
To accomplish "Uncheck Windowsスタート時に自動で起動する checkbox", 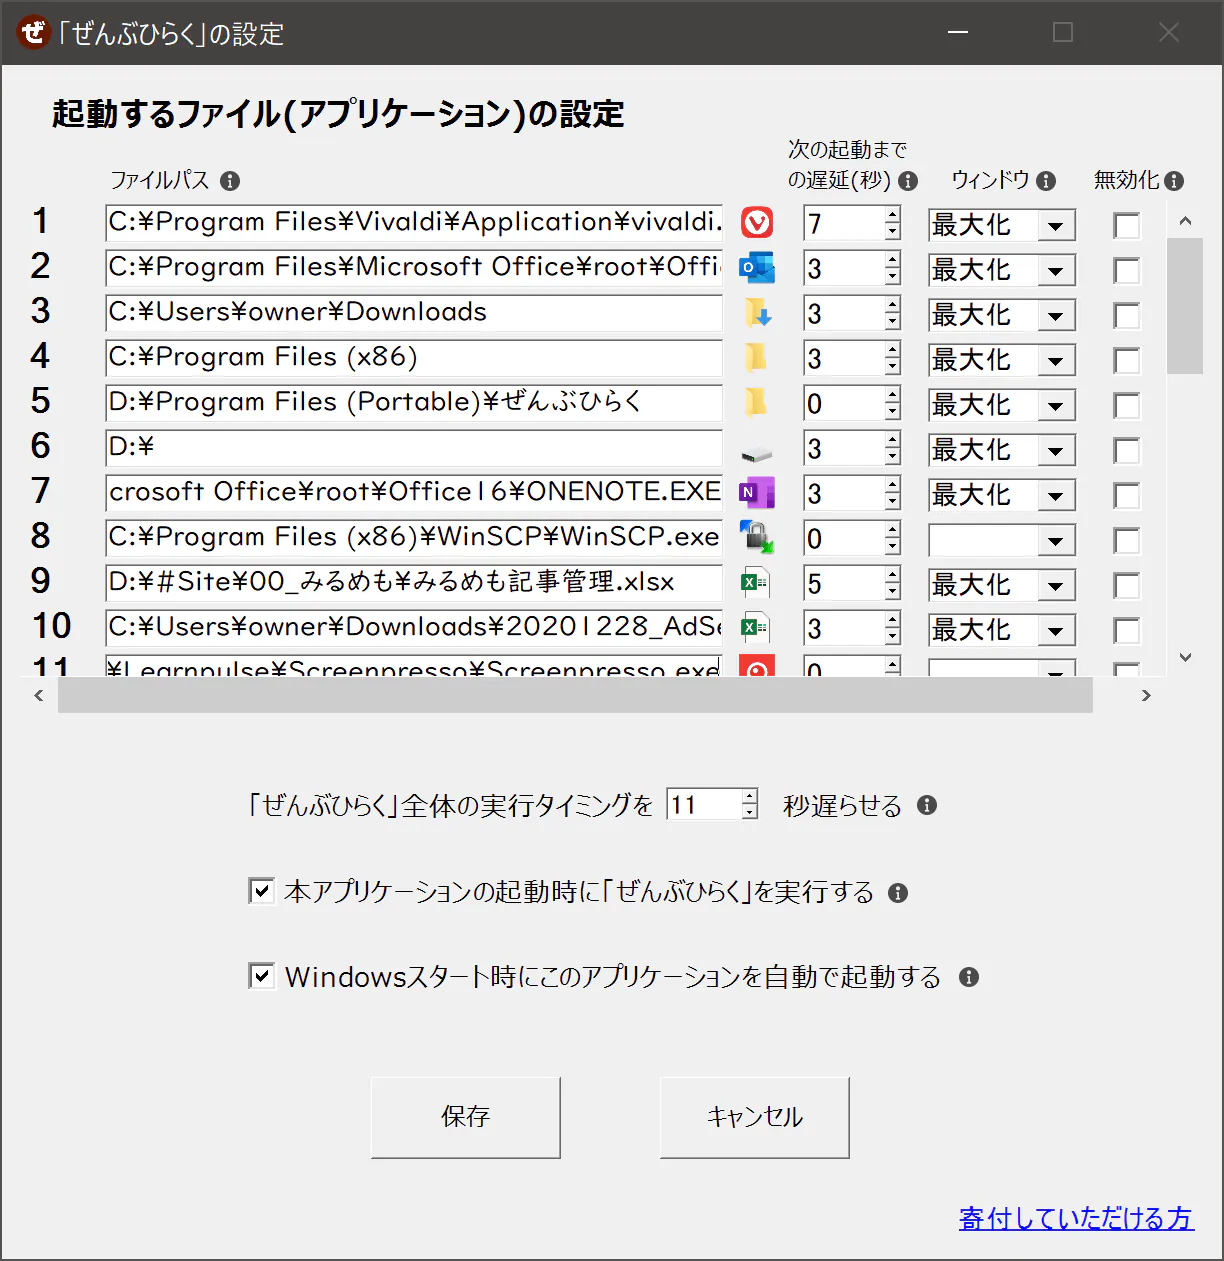I will click(261, 975).
